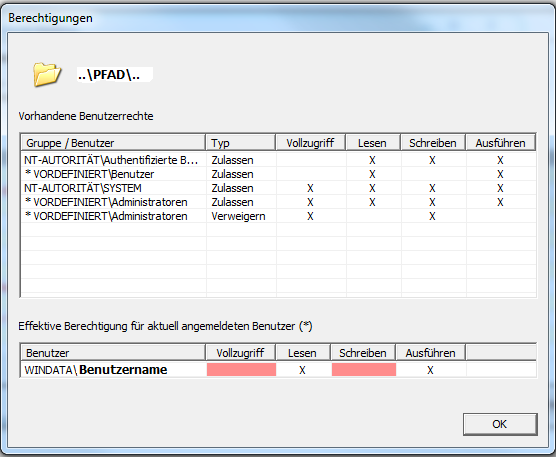
Task: Click the lower table's Ausführen header
Action: (x=430, y=353)
